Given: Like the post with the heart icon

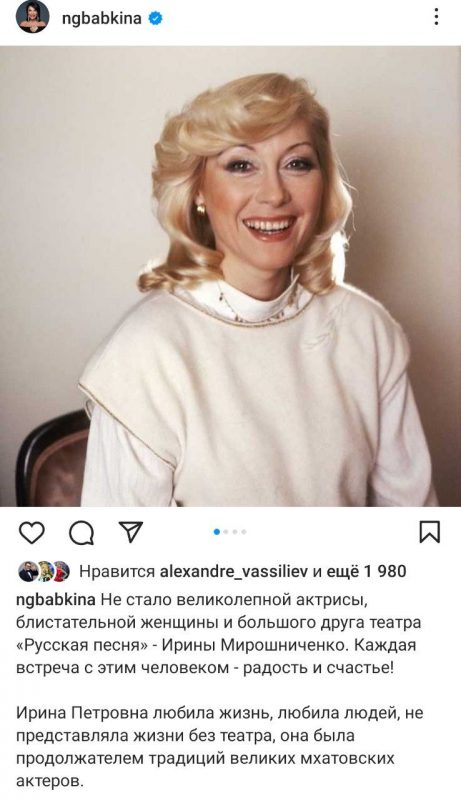Looking at the screenshot, I should pyautogui.click(x=32, y=532).
